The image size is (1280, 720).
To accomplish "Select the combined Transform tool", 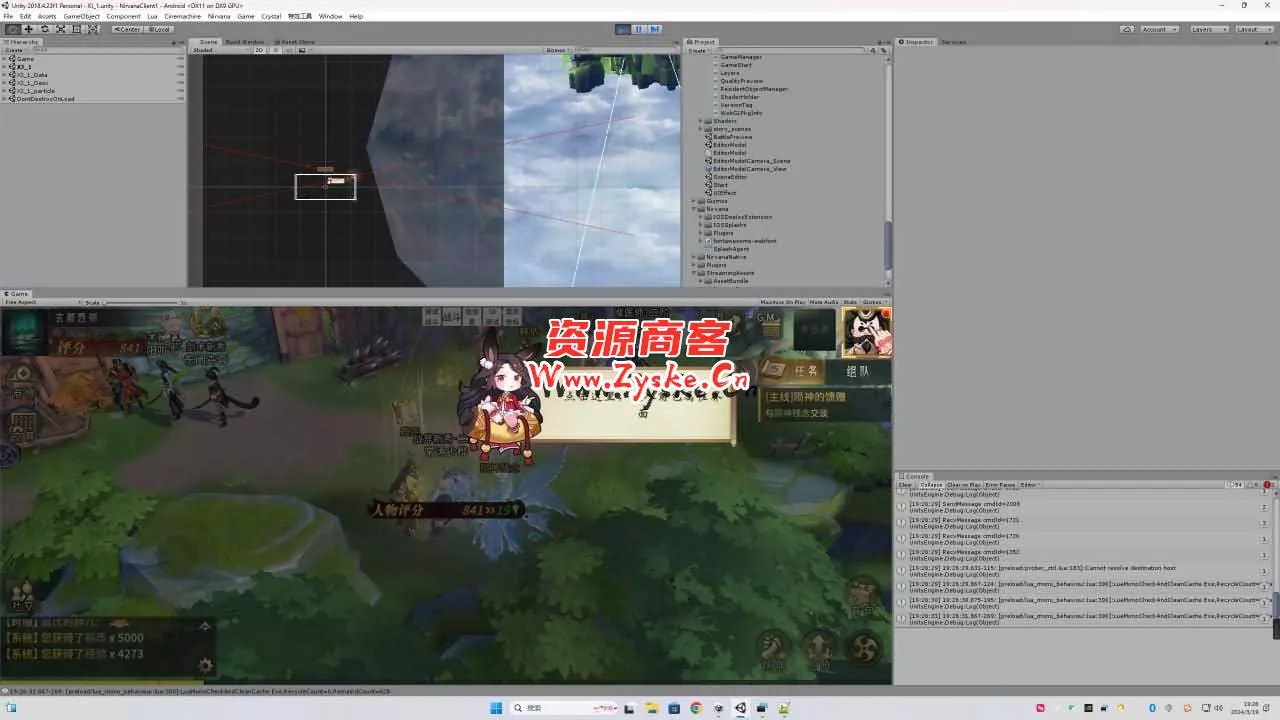I will [x=93, y=29].
